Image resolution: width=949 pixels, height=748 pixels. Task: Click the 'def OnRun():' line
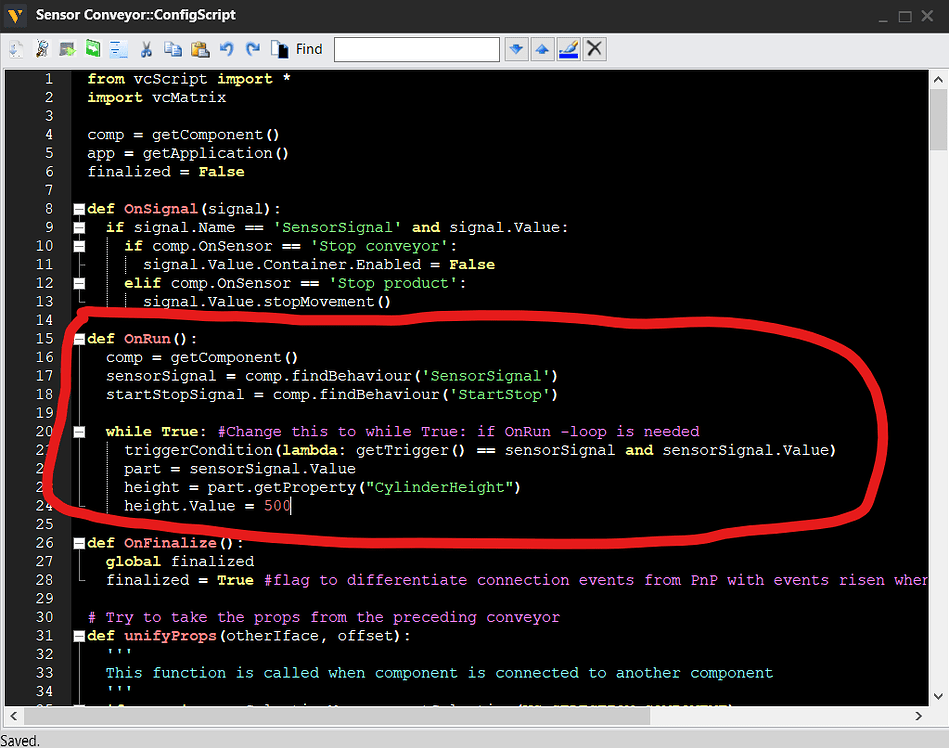pyautogui.click(x=142, y=339)
